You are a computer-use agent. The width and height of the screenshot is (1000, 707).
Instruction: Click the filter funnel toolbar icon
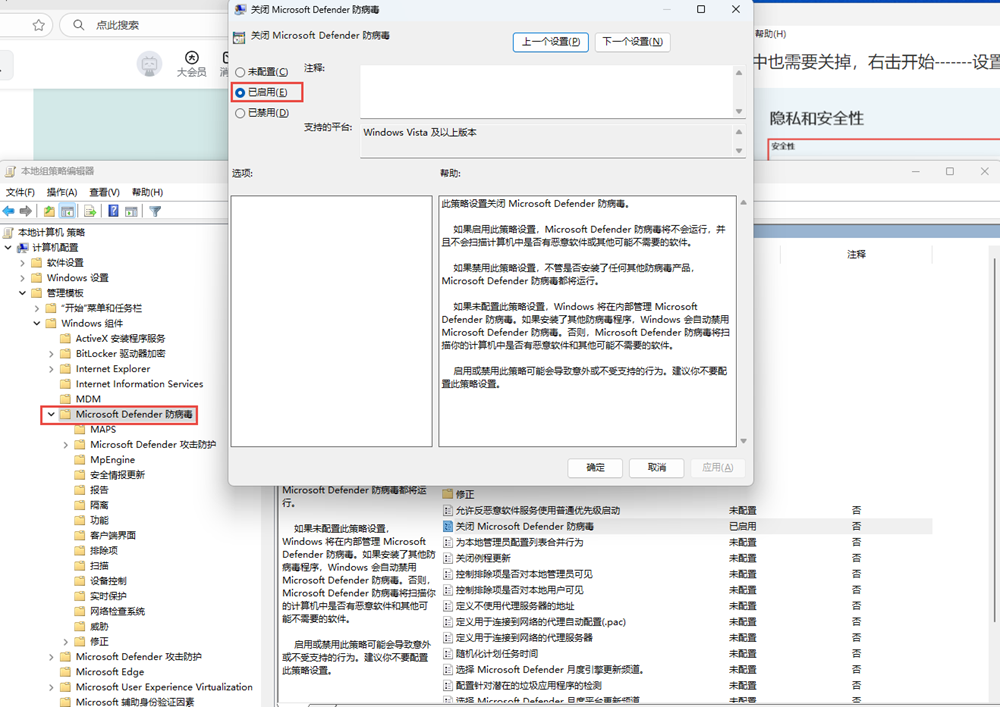point(155,211)
